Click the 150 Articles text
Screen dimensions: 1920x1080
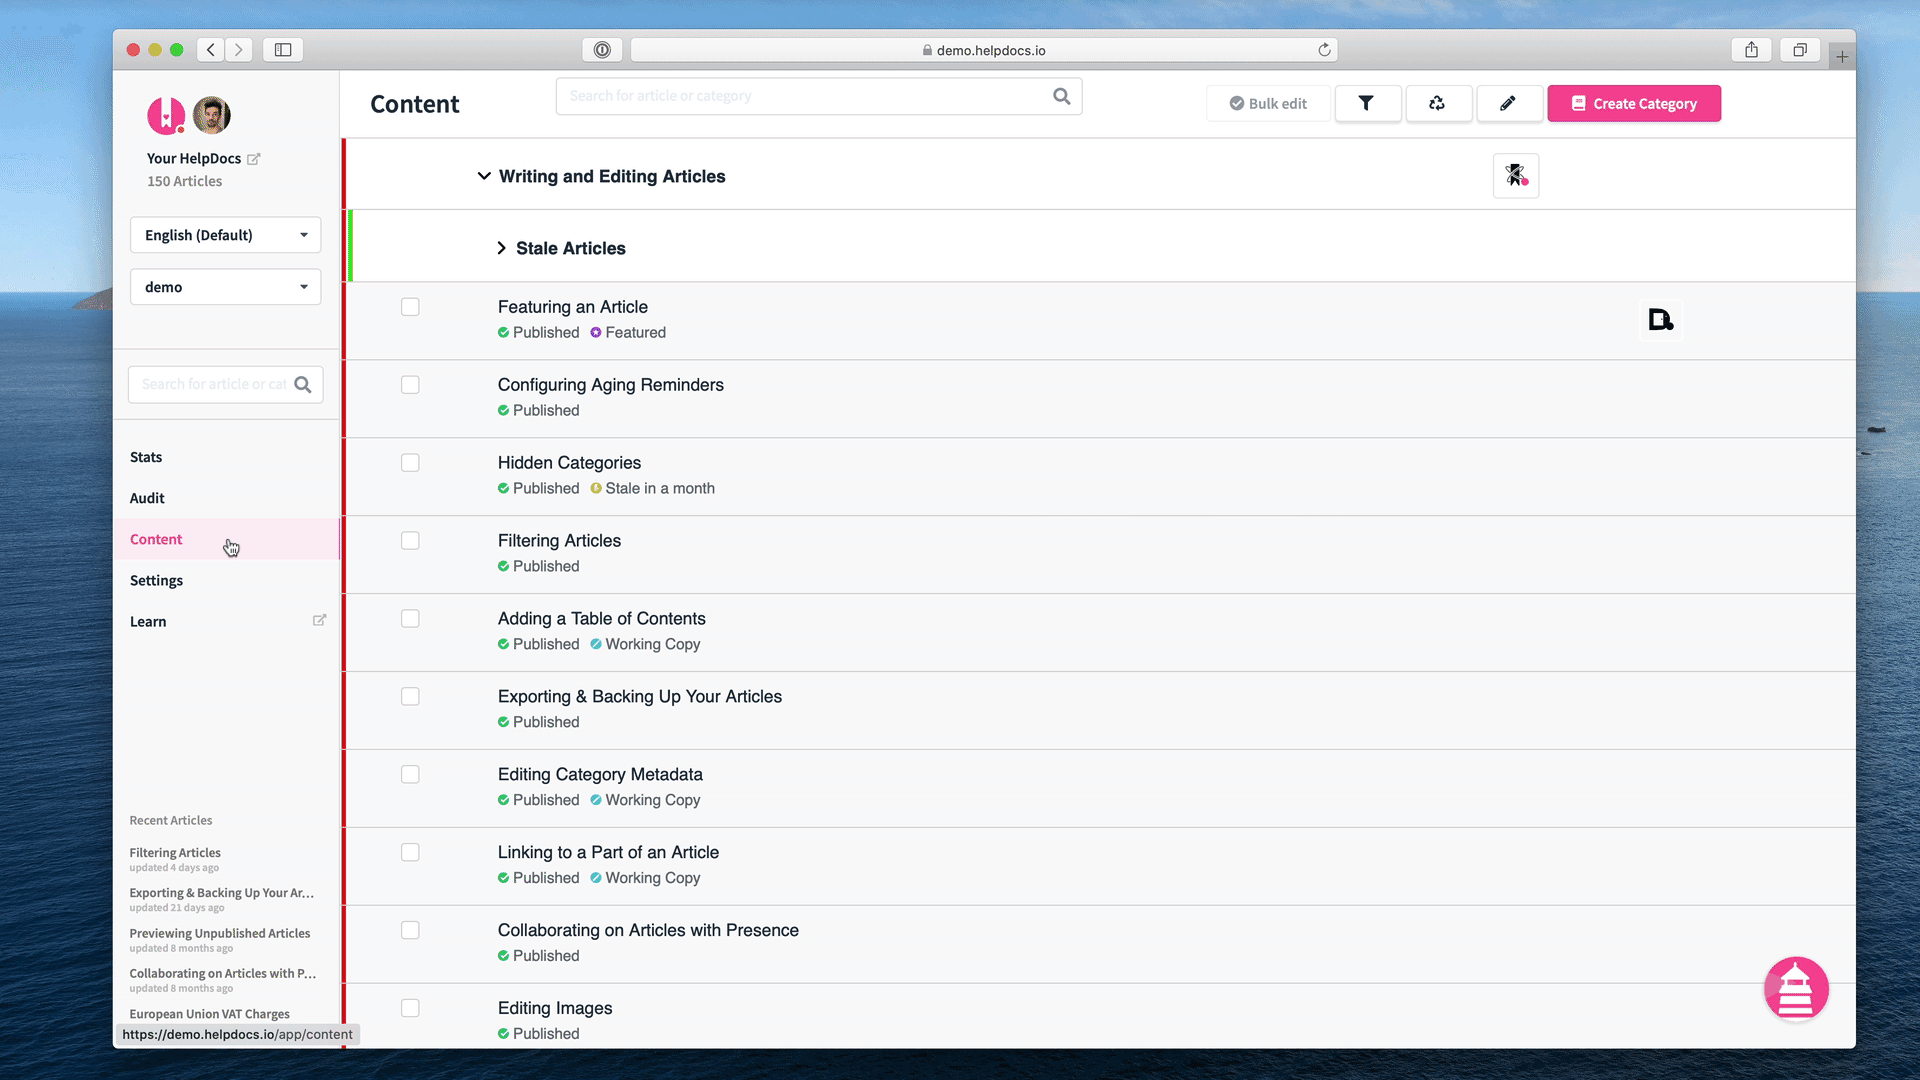coord(185,181)
